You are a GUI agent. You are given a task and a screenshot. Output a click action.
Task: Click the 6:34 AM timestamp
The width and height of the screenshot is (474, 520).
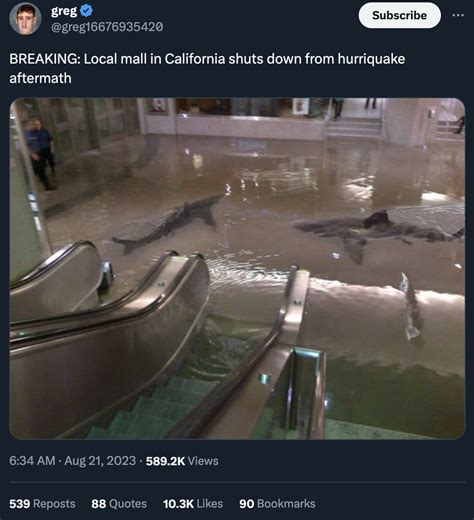(x=32, y=461)
